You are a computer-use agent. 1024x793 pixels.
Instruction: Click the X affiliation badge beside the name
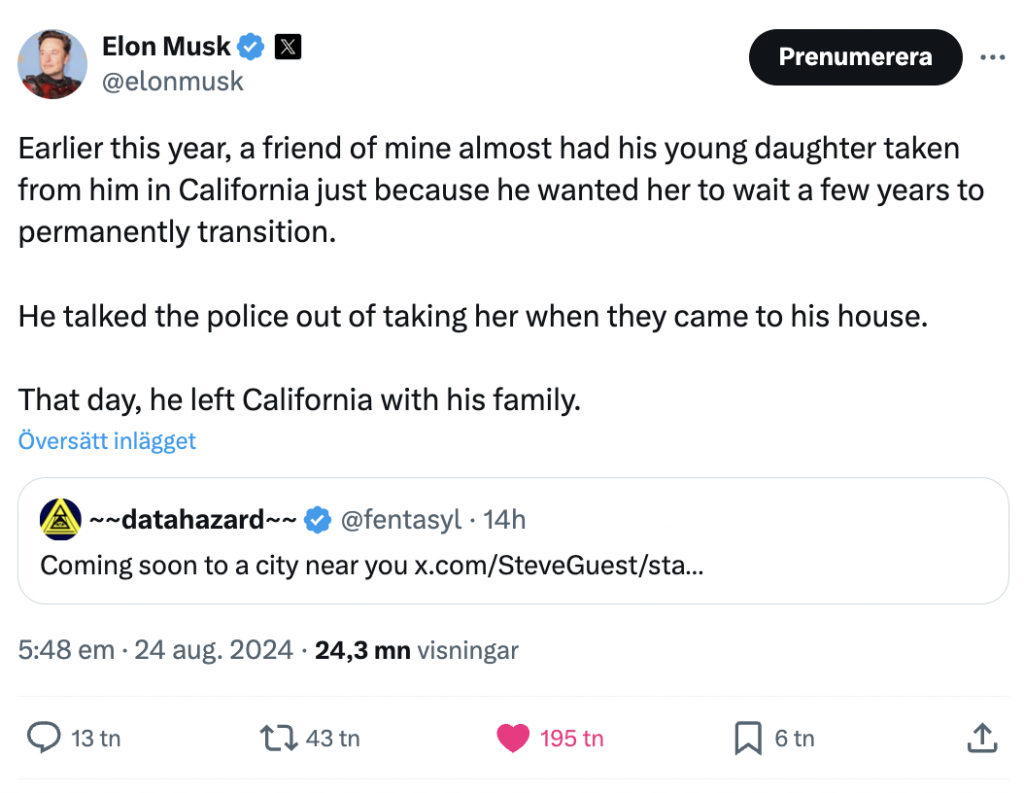(288, 46)
